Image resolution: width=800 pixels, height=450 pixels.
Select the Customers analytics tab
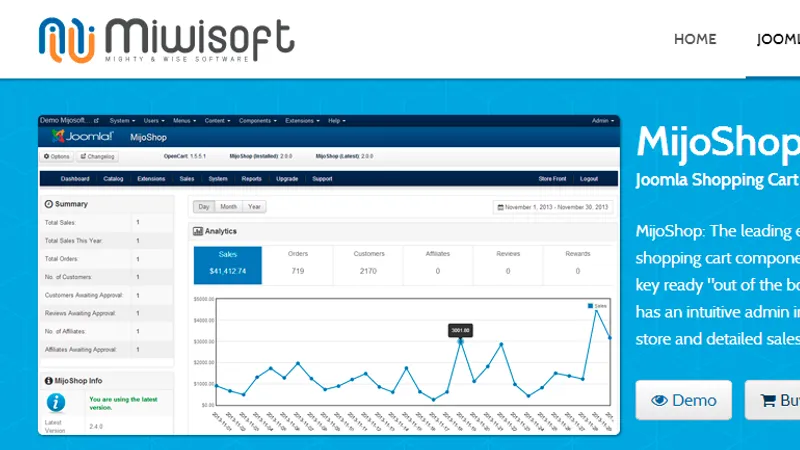(x=368, y=265)
